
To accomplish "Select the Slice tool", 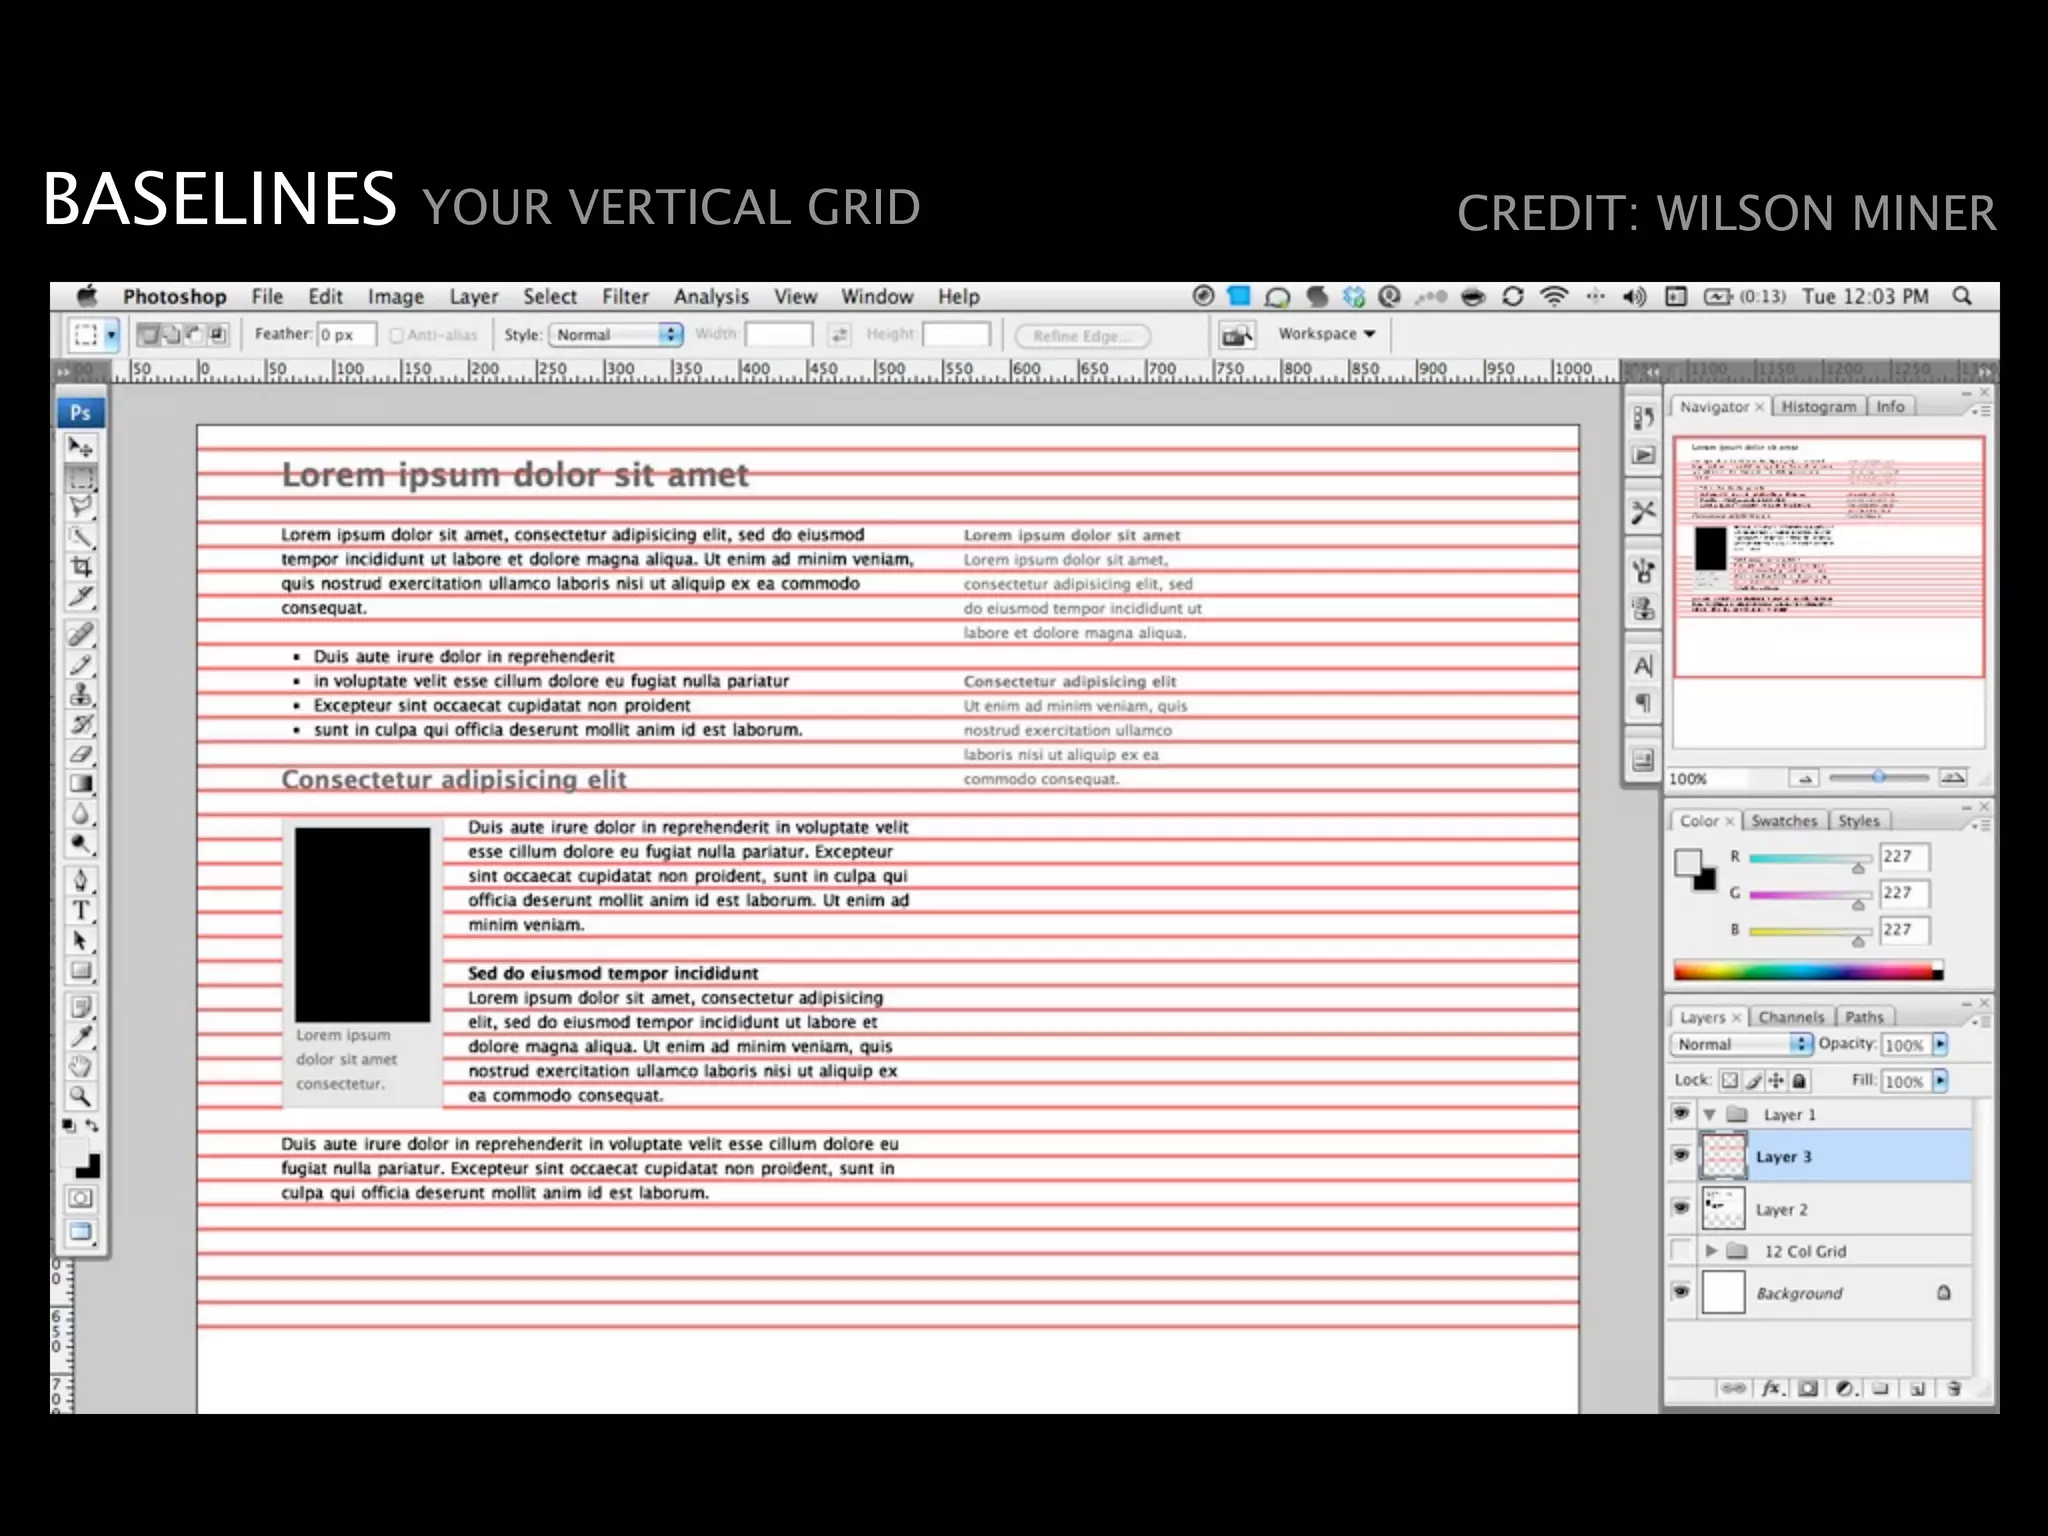I will (81, 597).
